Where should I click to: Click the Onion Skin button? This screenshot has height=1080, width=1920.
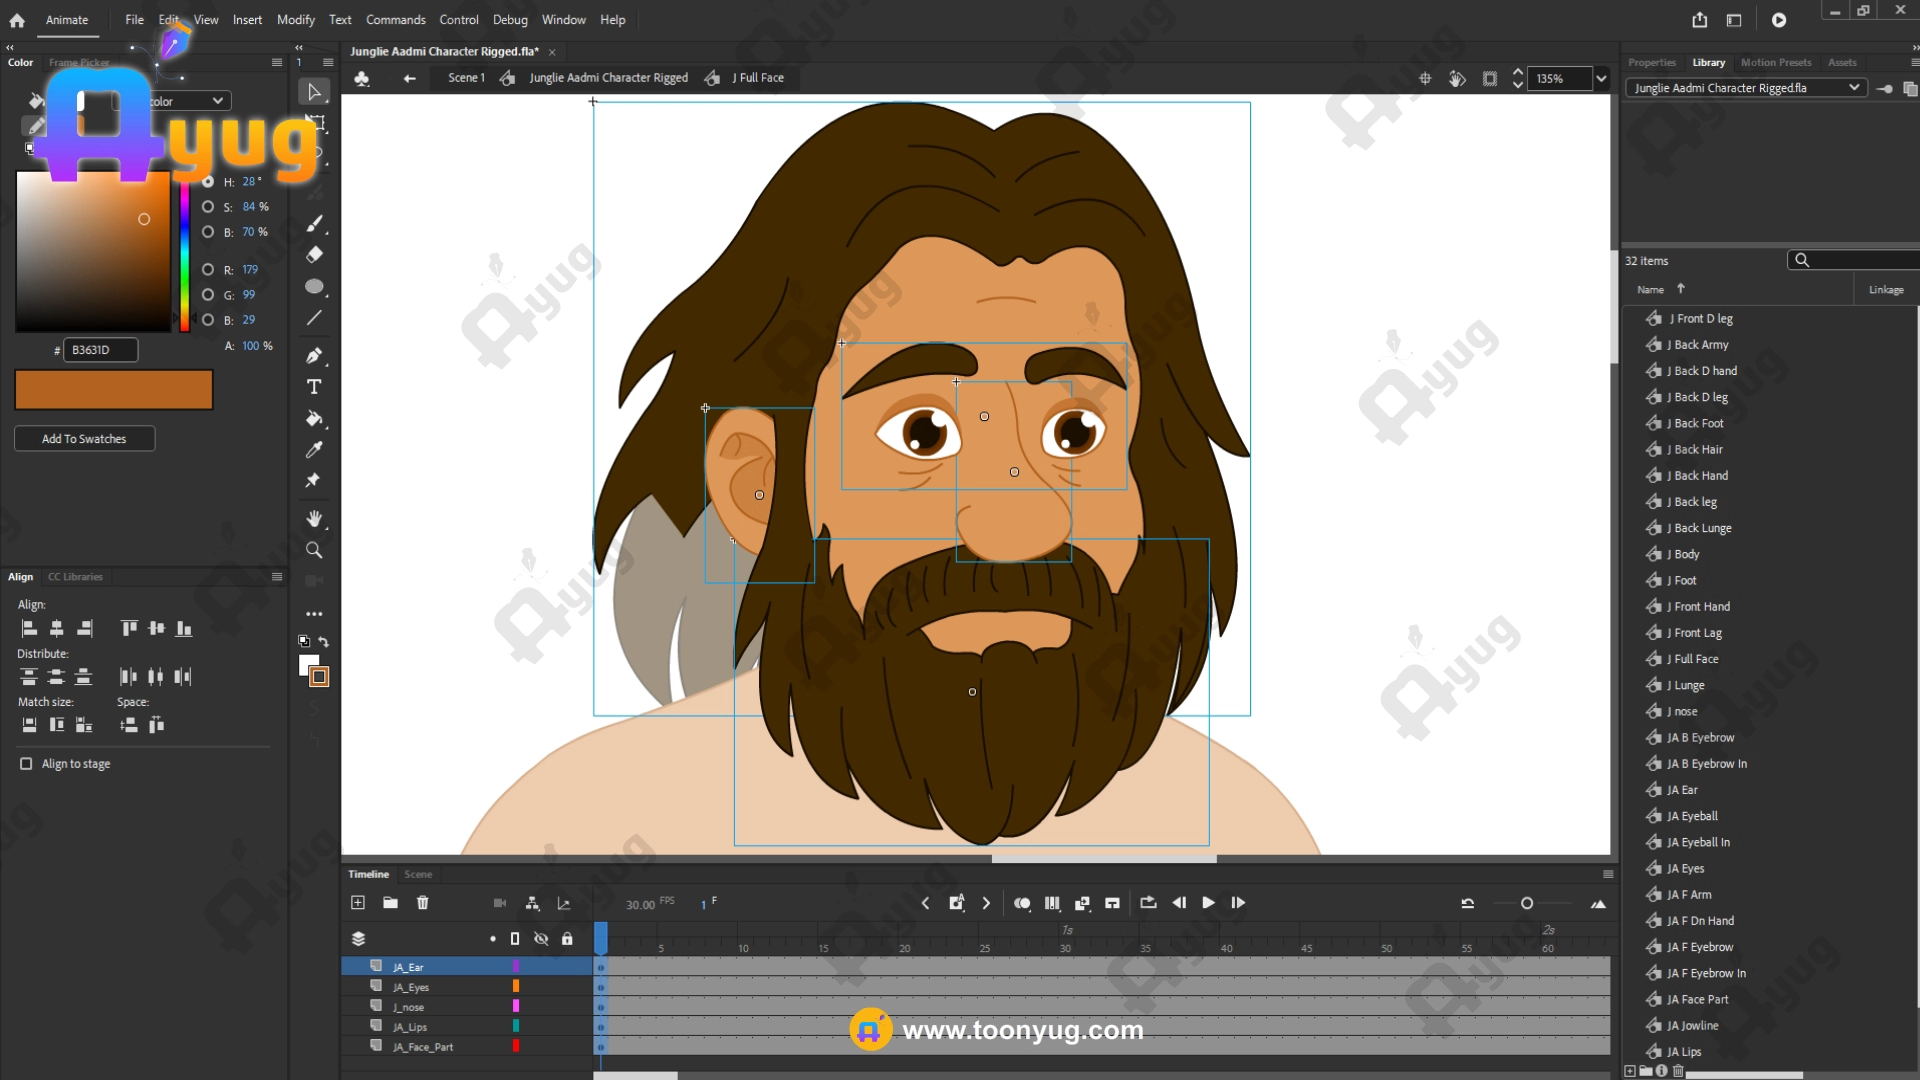(x=1021, y=903)
